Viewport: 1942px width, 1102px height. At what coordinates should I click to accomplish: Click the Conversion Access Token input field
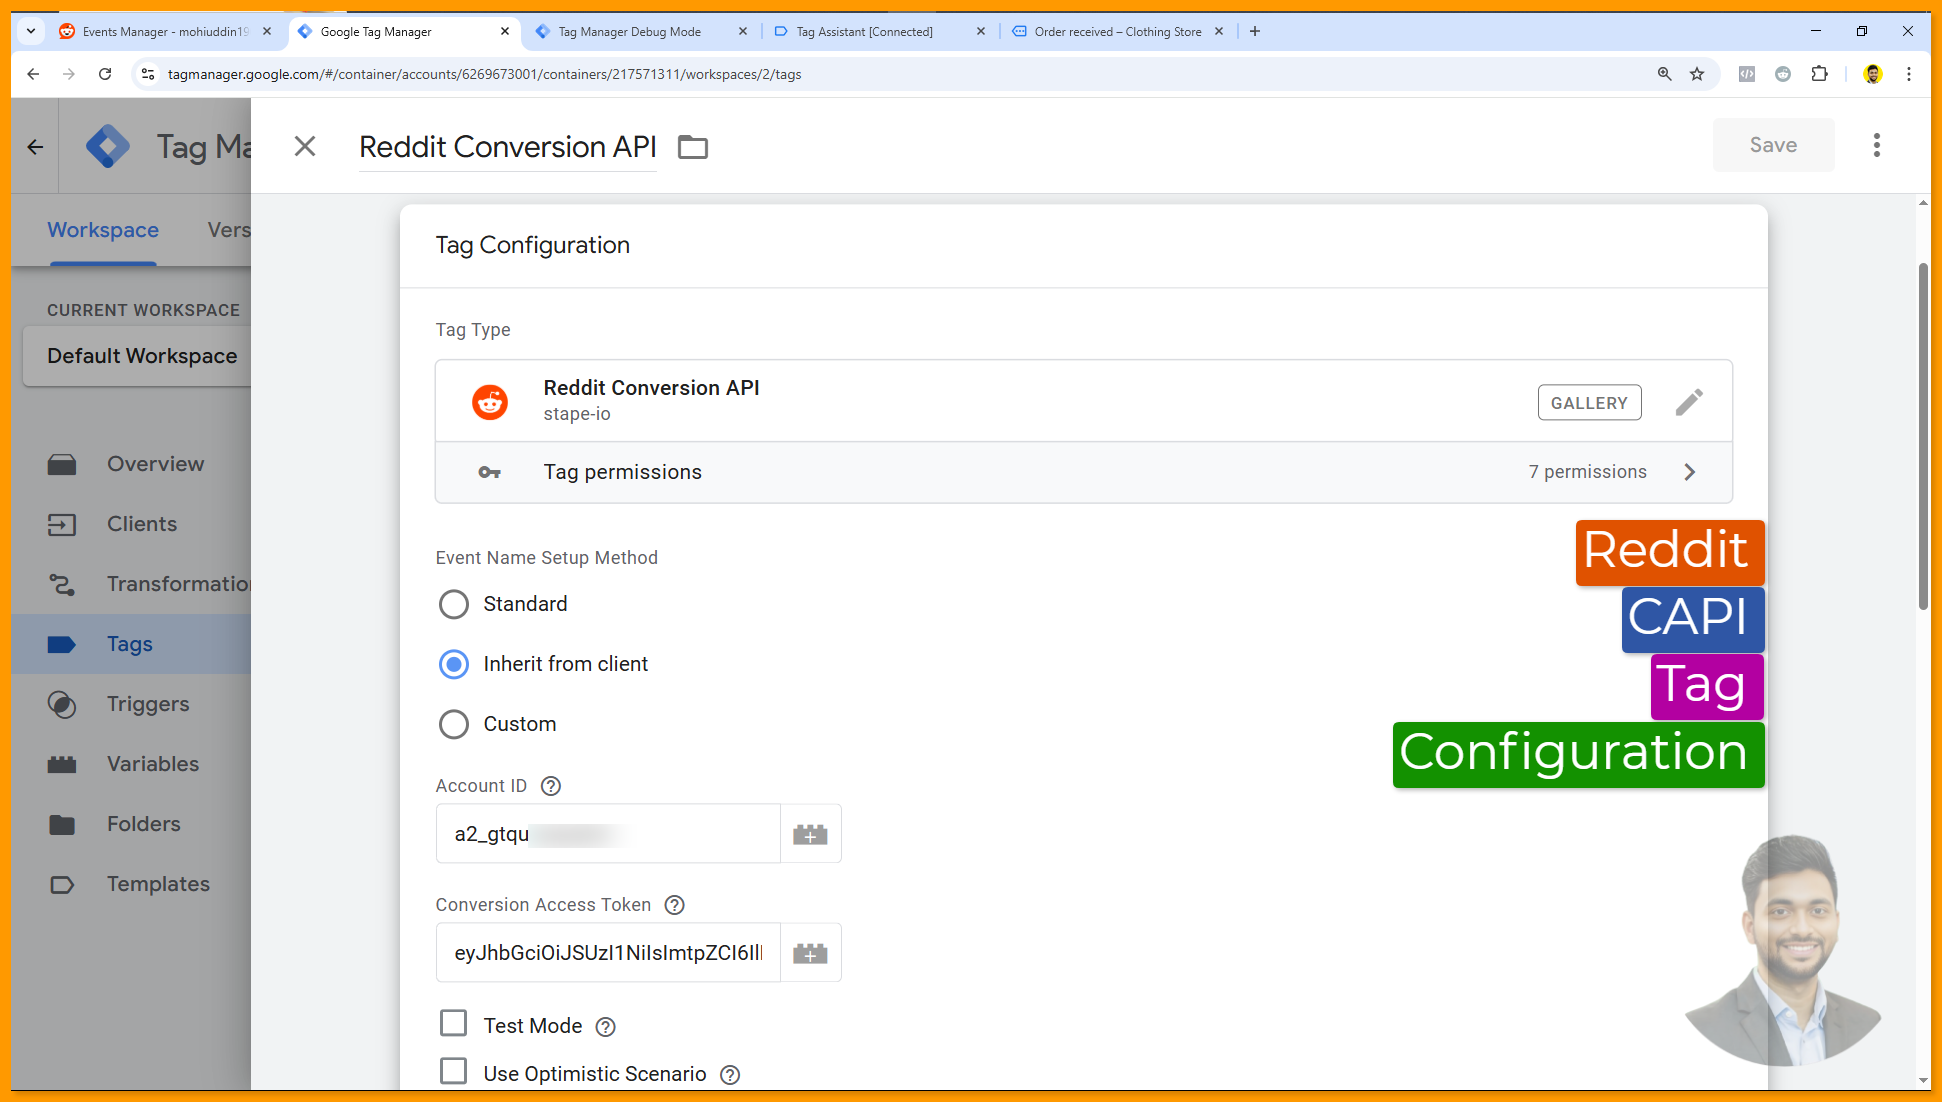coord(608,953)
